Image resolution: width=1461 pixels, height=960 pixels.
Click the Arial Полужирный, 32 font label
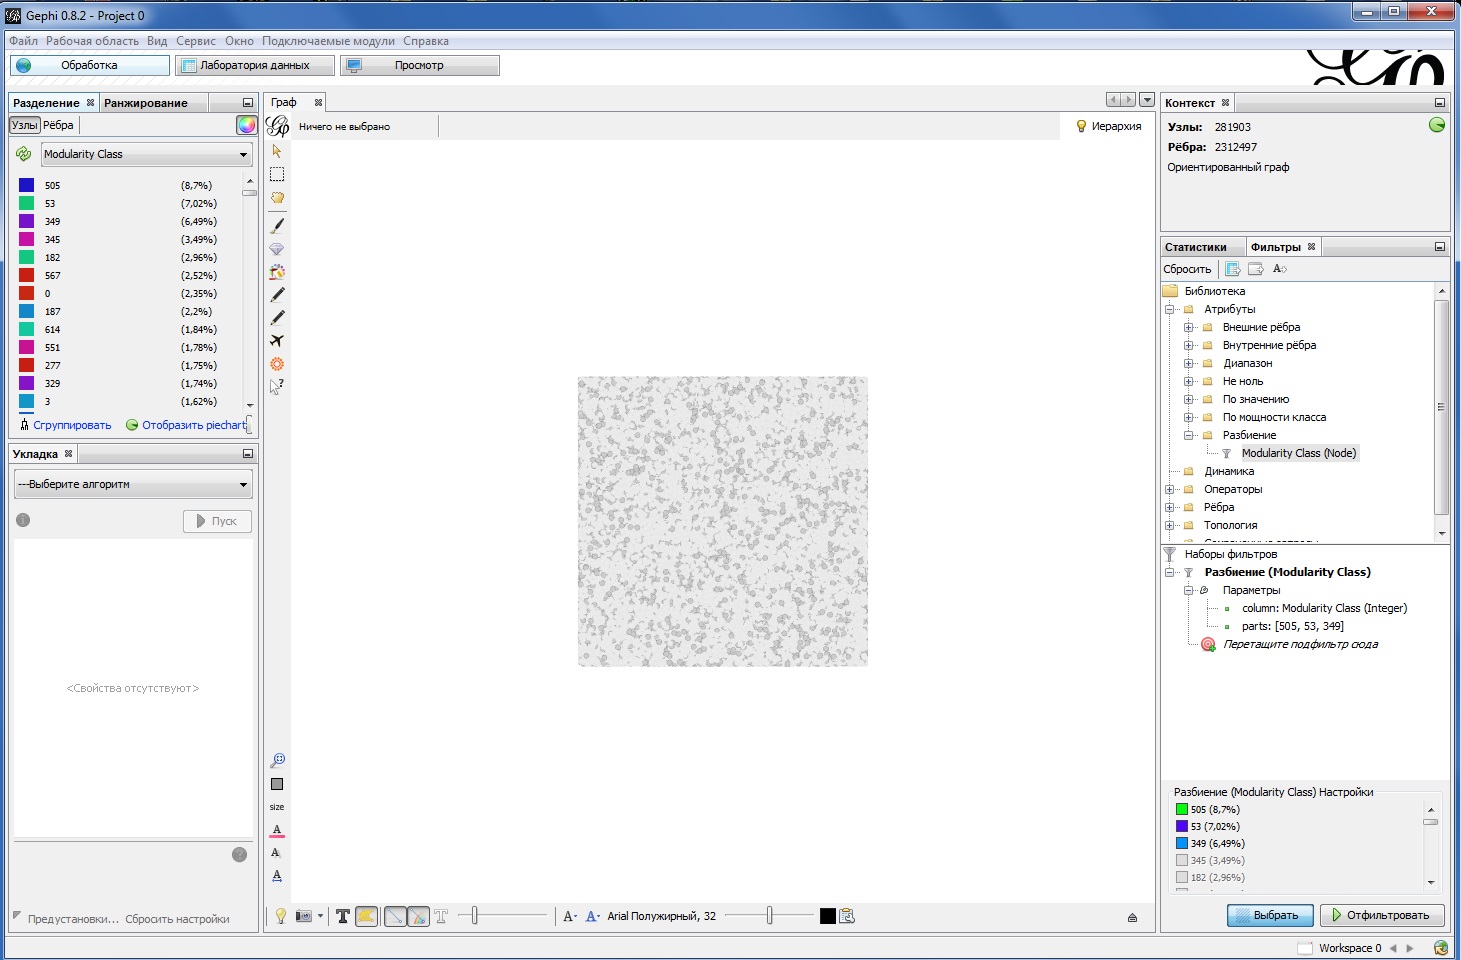tap(662, 916)
